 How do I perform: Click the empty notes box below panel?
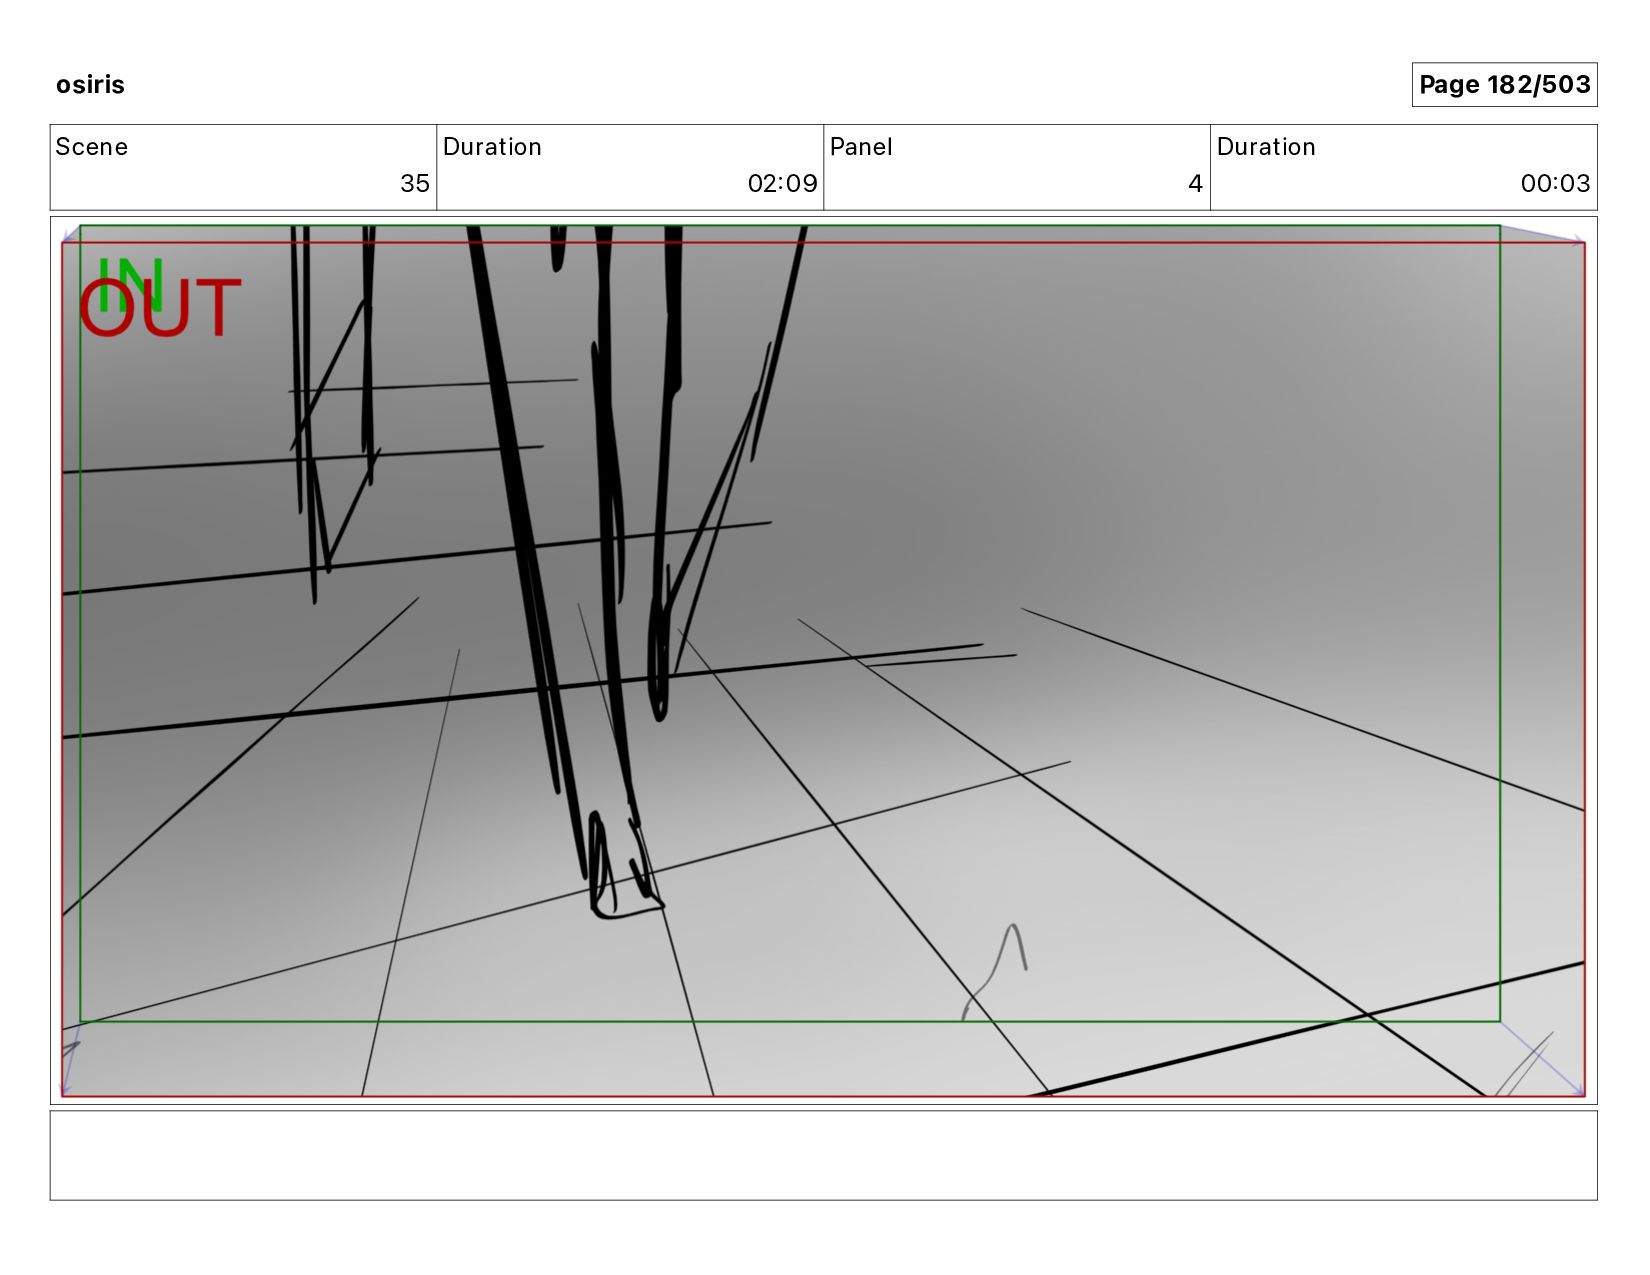pos(823,1155)
